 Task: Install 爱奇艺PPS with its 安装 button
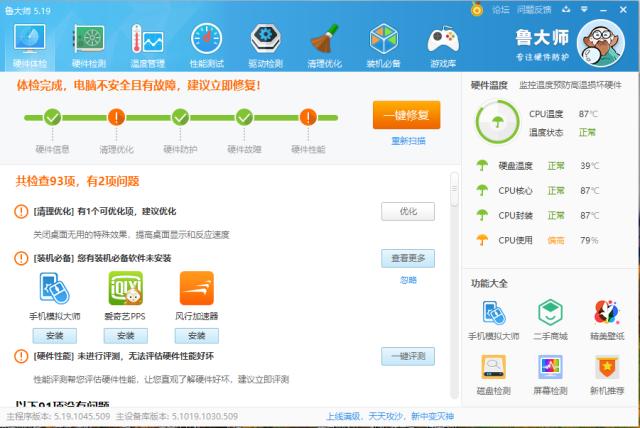pyautogui.click(x=125, y=336)
